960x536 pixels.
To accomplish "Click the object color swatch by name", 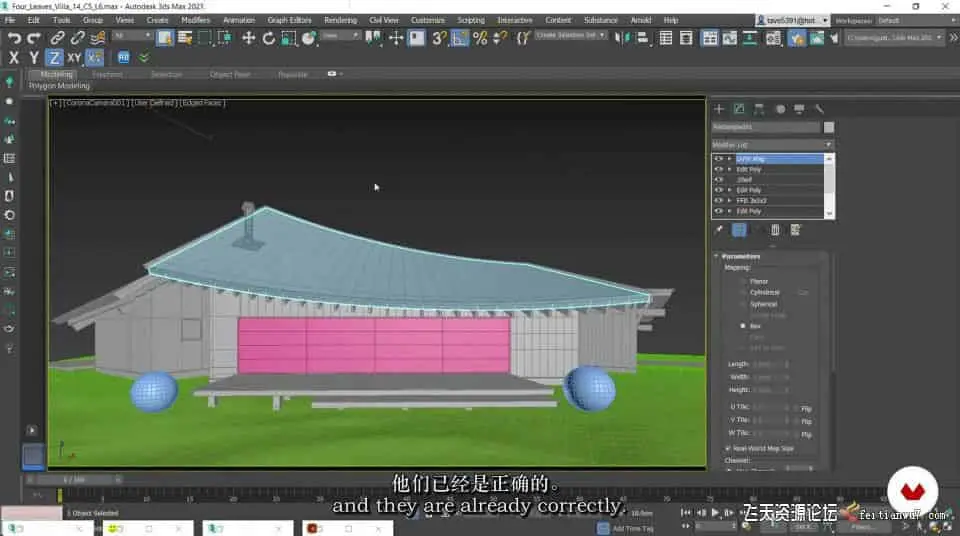I will click(x=829, y=127).
